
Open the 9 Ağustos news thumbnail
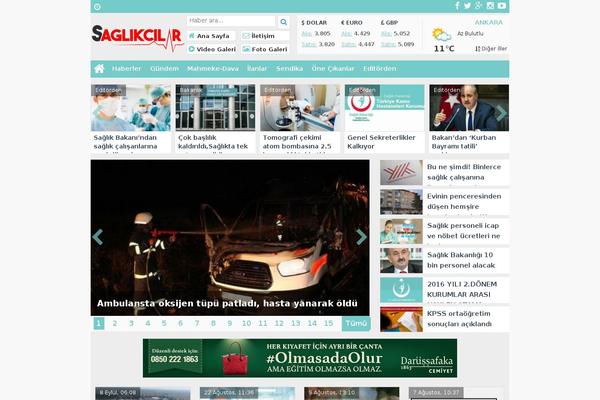(352, 393)
